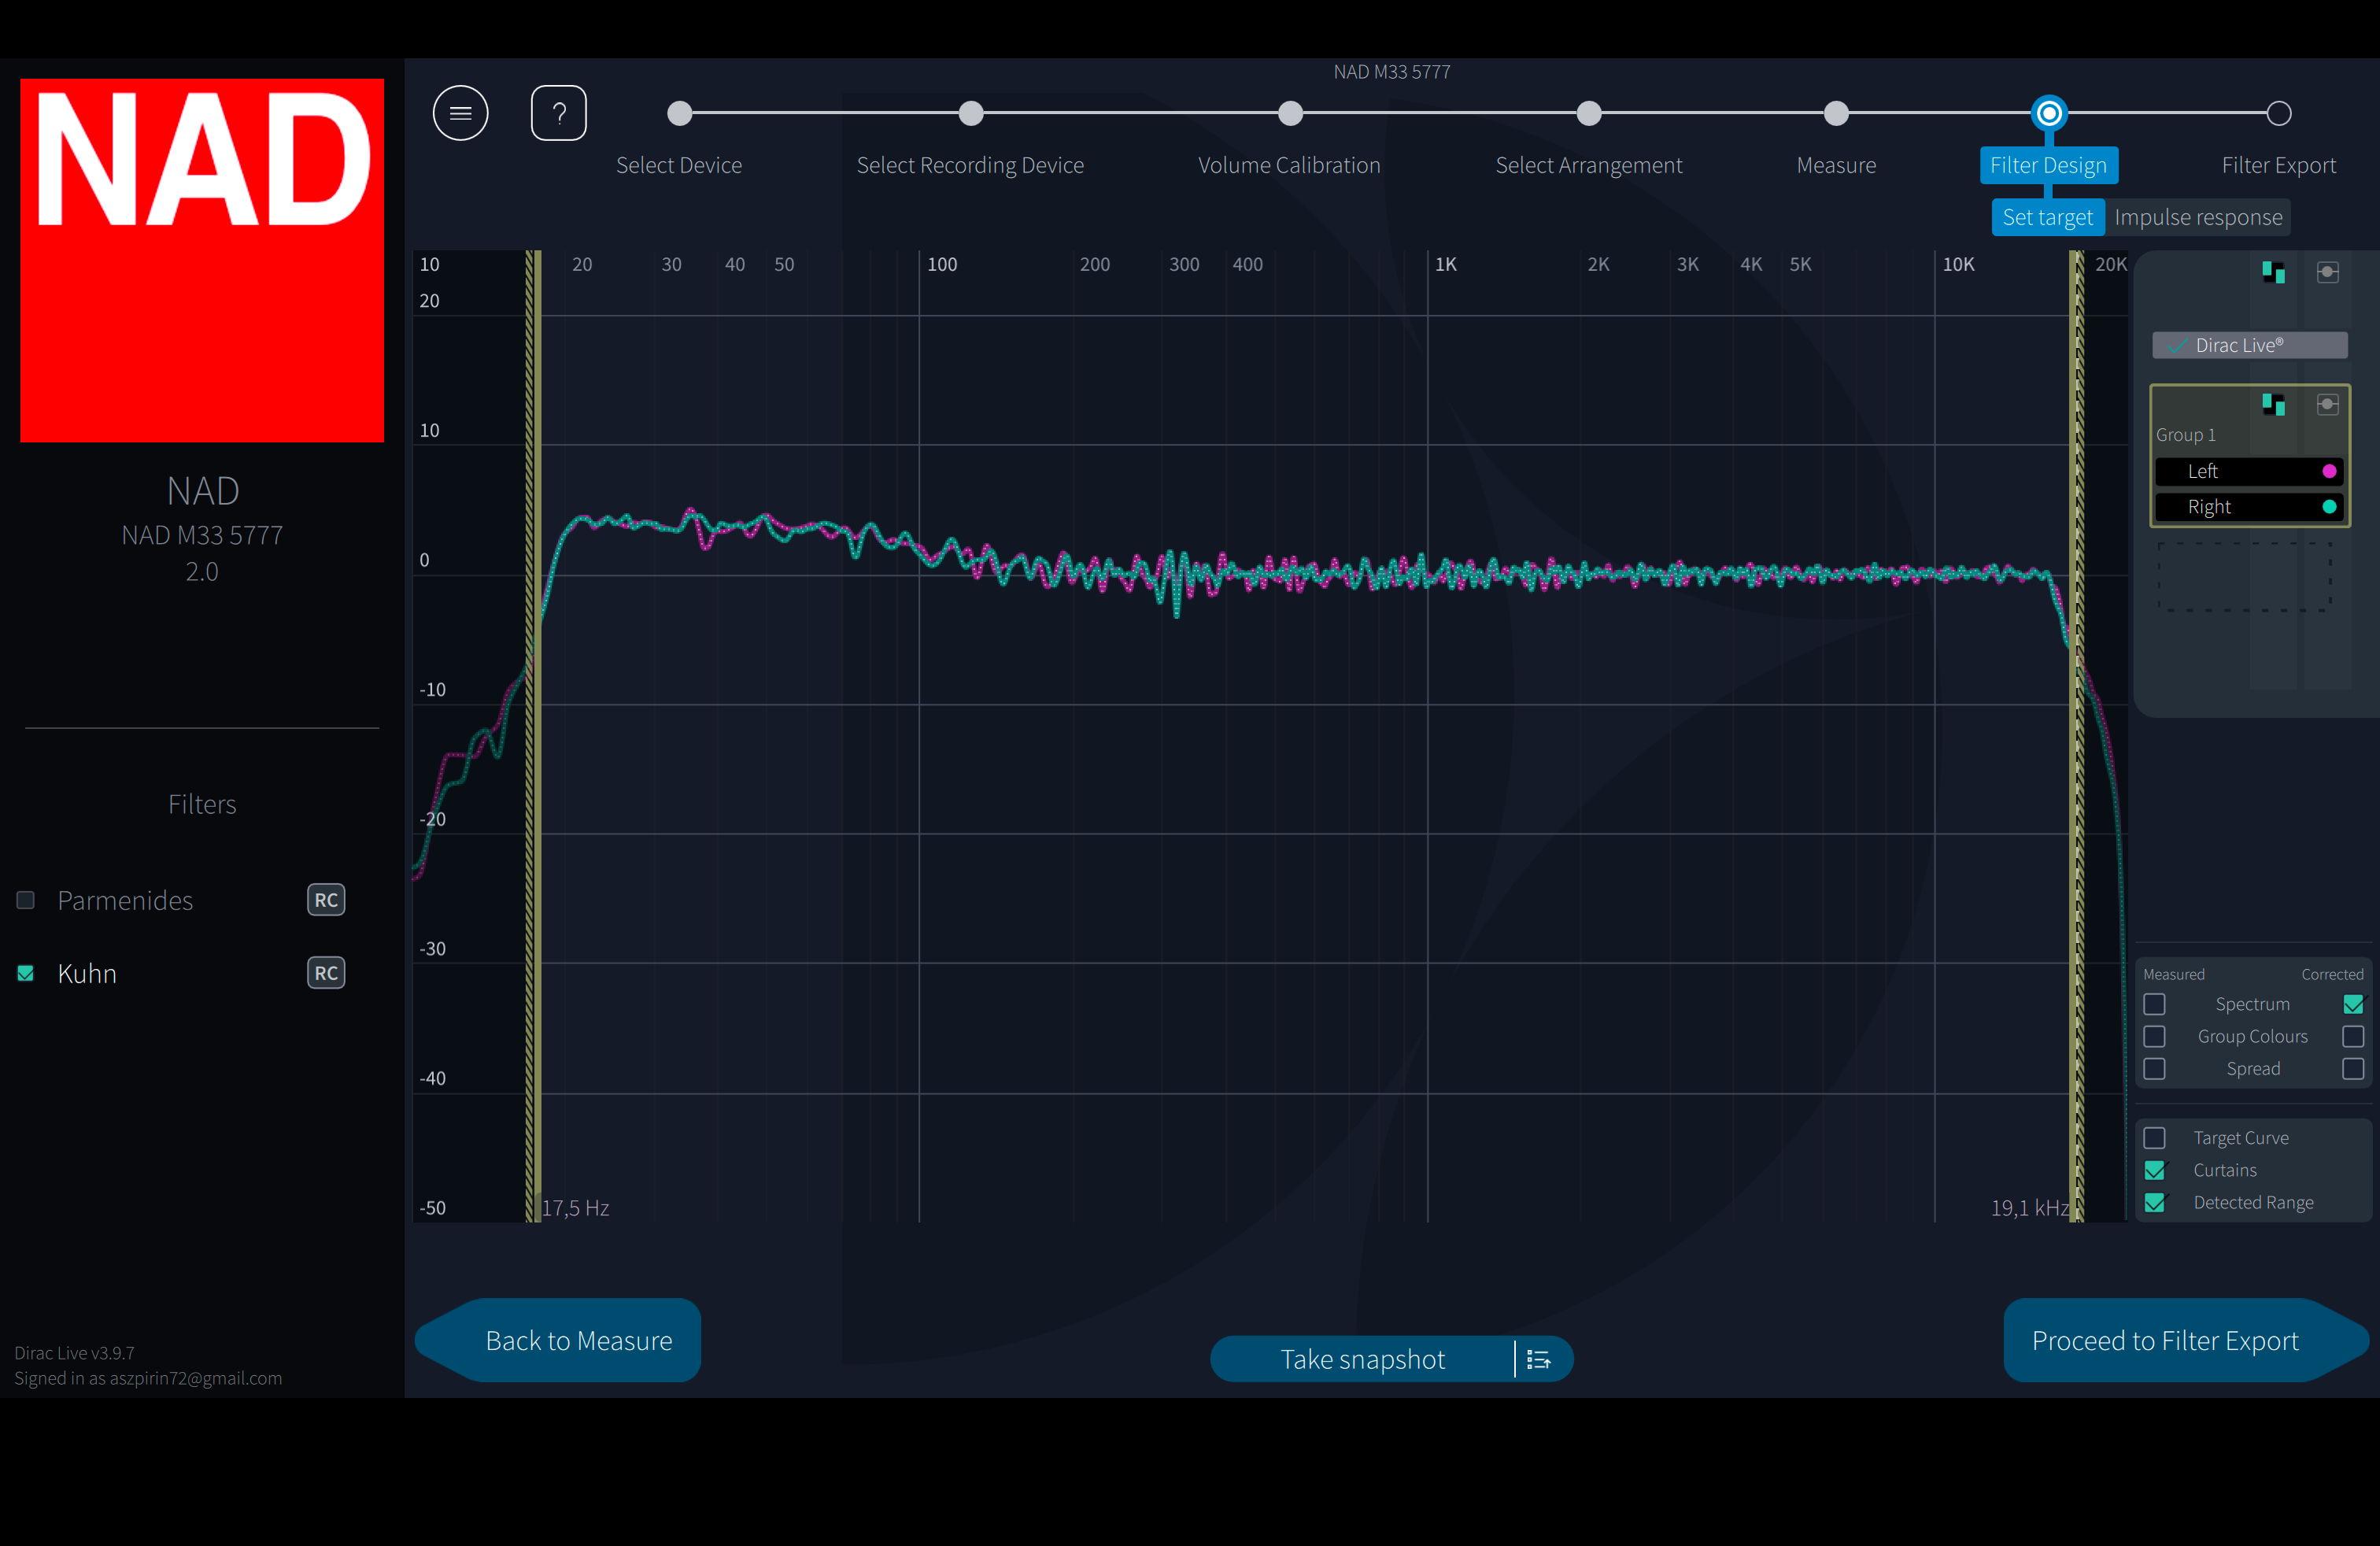2380x1546 pixels.
Task: Click the RC badge next to Parmenides
Action: point(326,900)
